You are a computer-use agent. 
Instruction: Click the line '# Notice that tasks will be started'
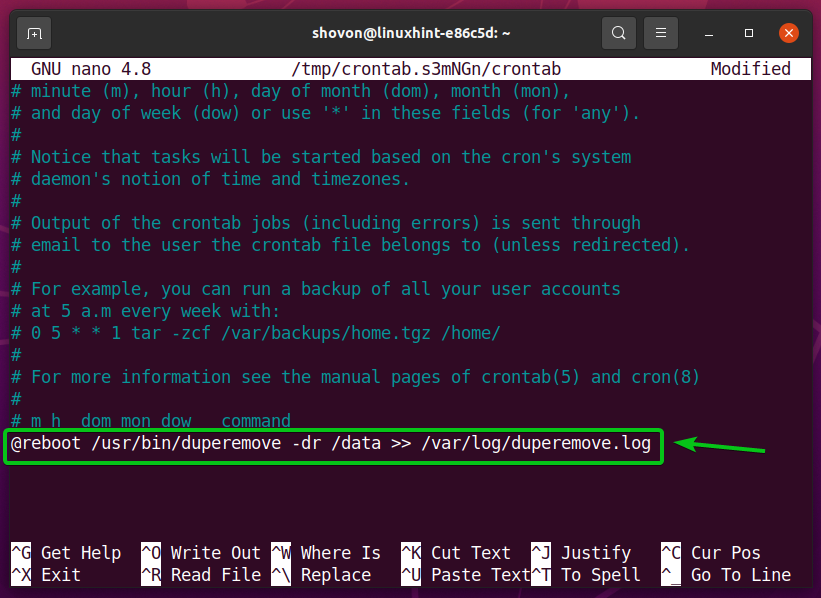coord(321,158)
